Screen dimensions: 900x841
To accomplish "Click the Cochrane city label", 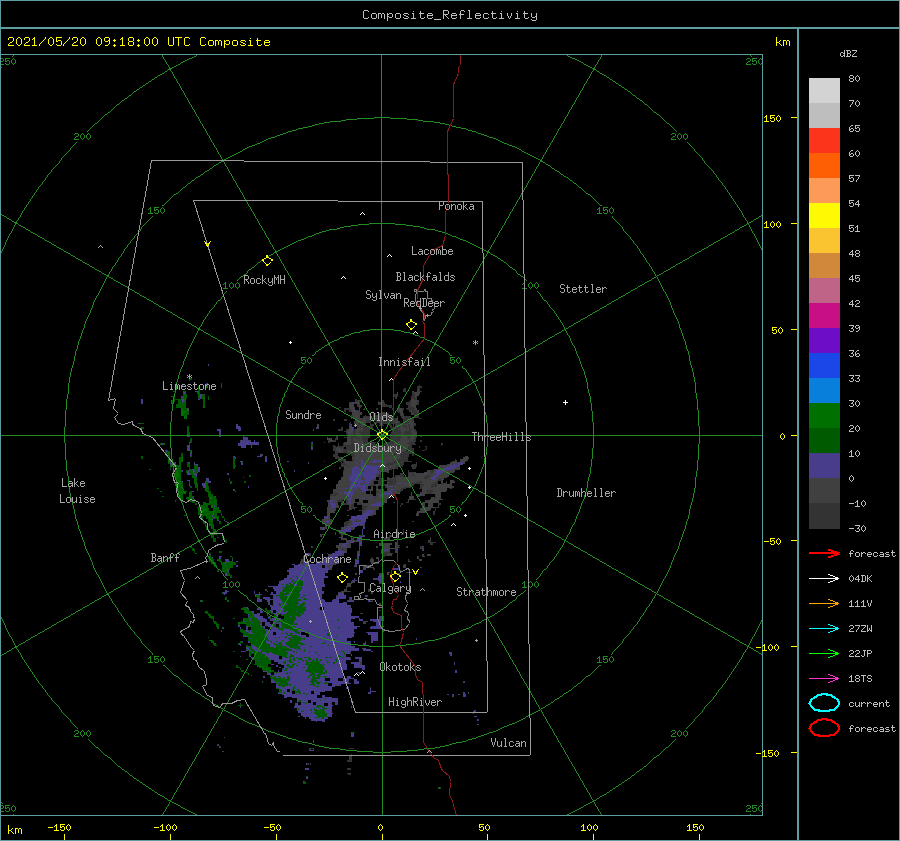I will click(327, 559).
